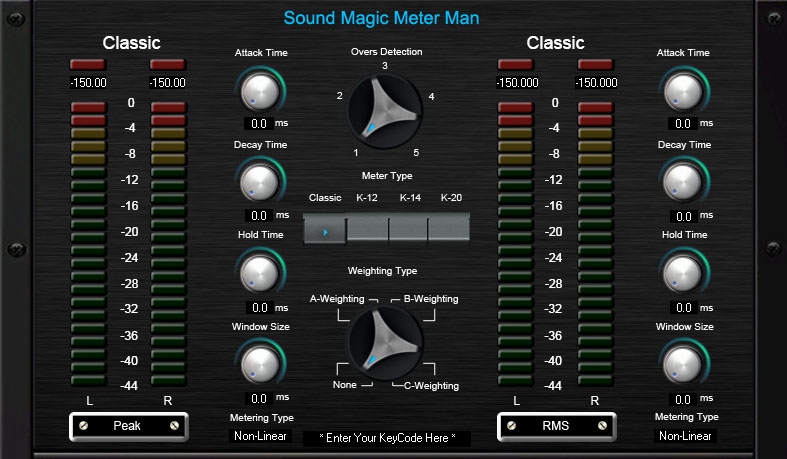Click the right panel Window Size knob
Image resolution: width=787 pixels, height=459 pixels.
[x=683, y=365]
